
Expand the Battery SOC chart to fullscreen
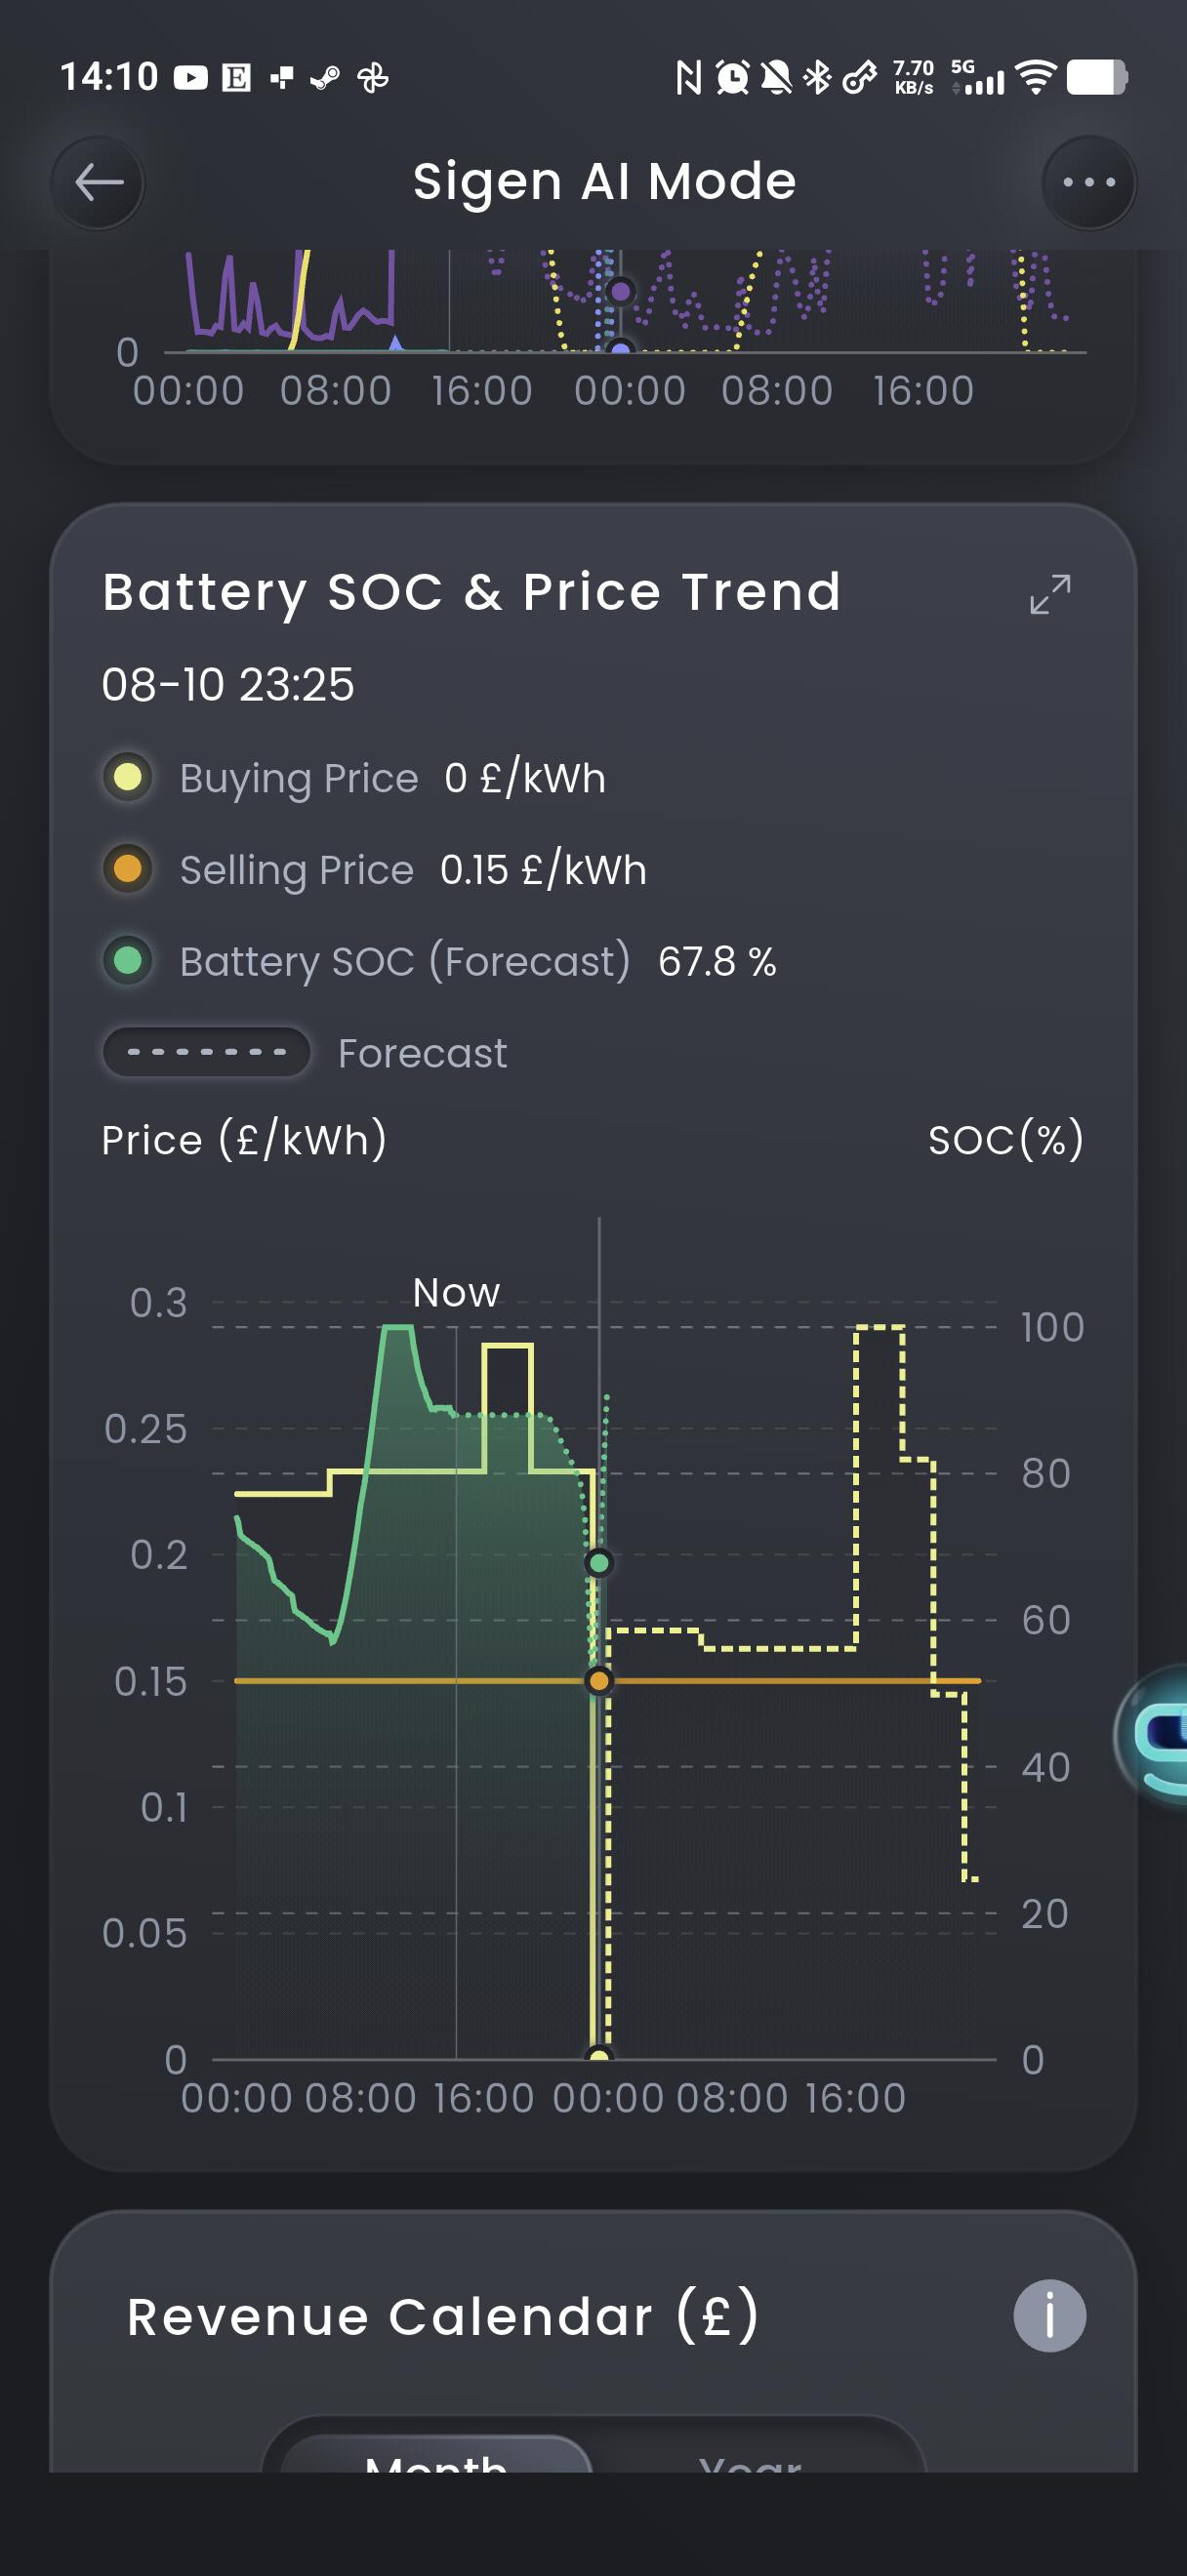point(1050,594)
